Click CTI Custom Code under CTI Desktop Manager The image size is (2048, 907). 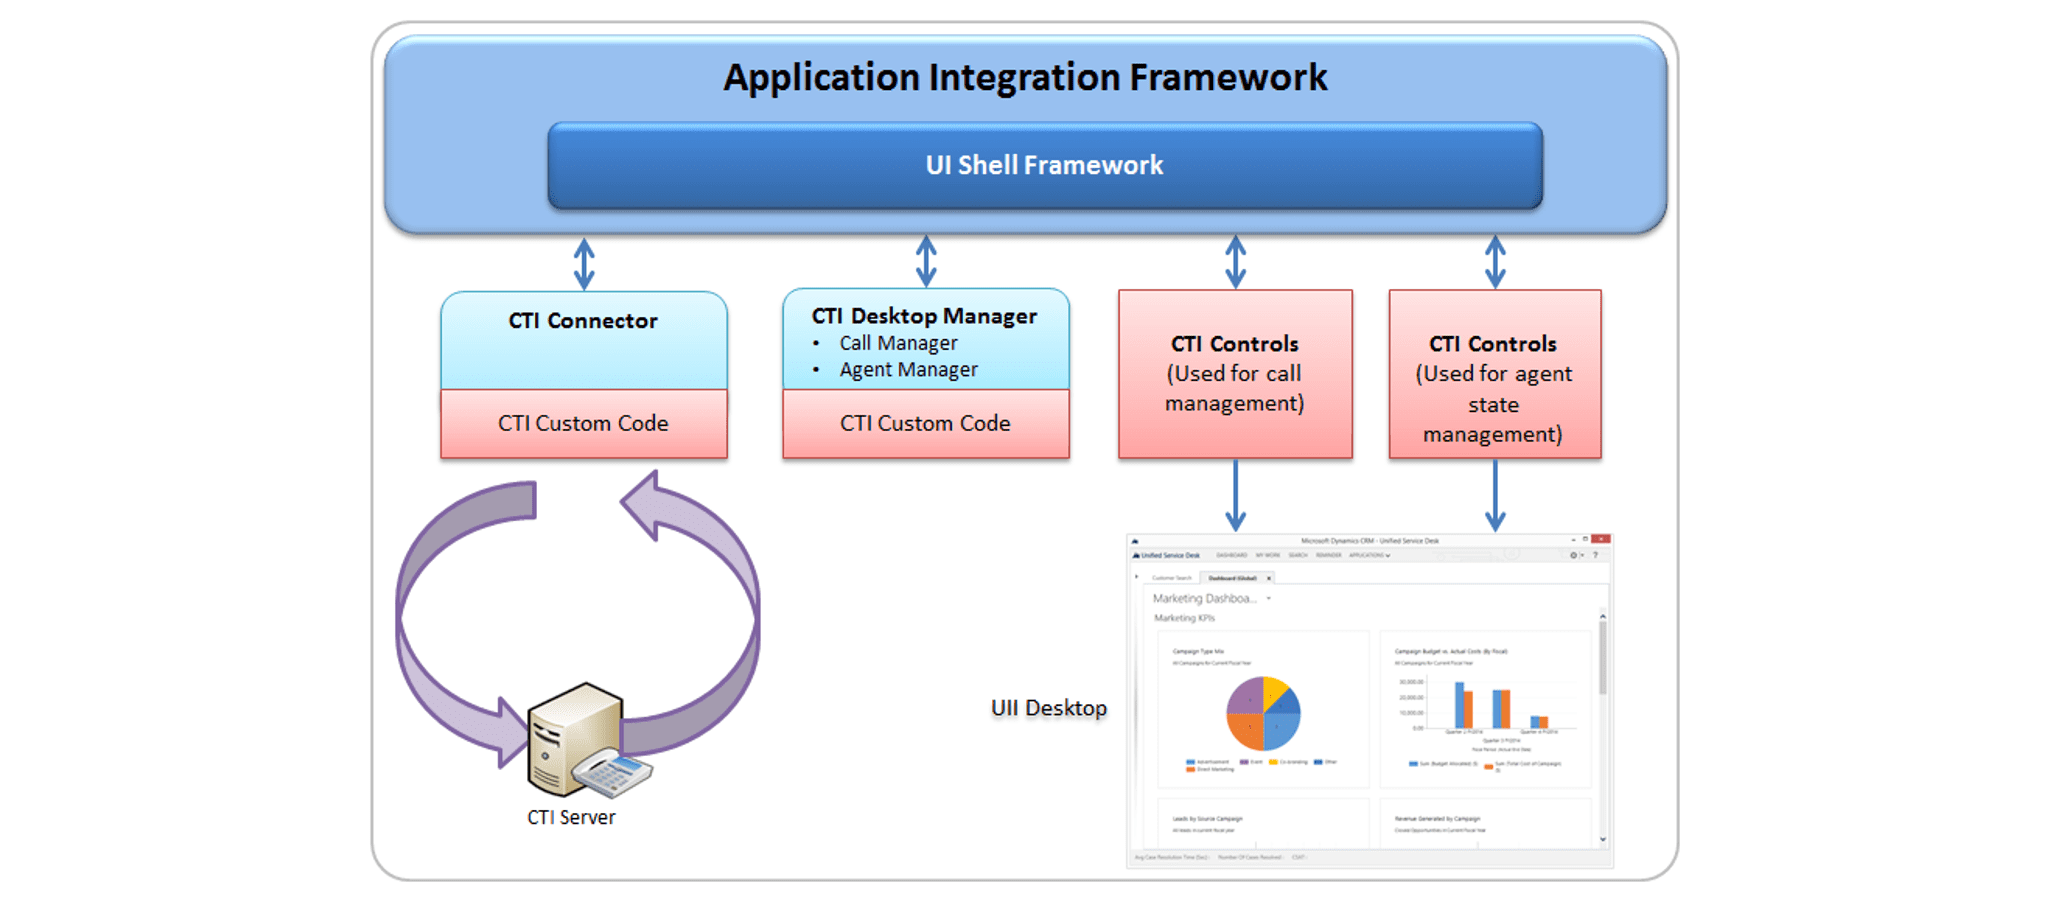tap(926, 423)
